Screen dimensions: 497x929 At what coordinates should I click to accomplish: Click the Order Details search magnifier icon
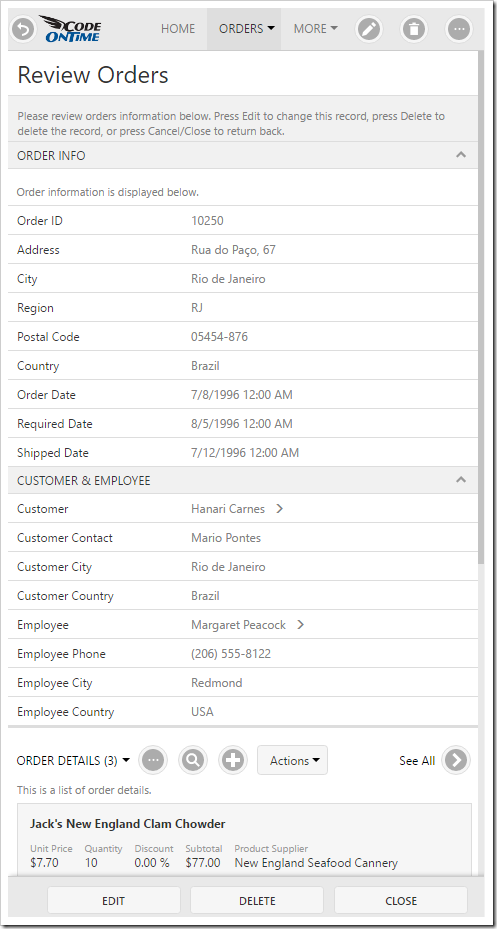[193, 760]
